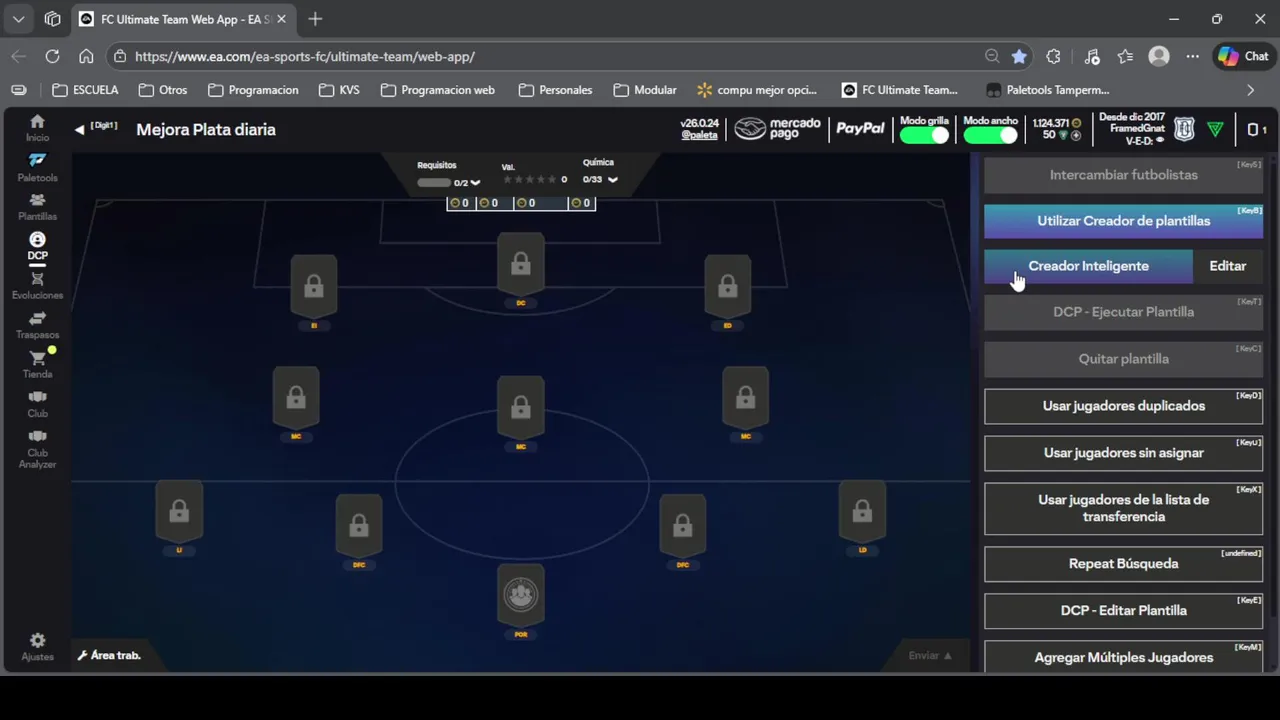This screenshot has height=720, width=1280.
Task: Open Programacion web bookmarks folder
Action: [438, 90]
